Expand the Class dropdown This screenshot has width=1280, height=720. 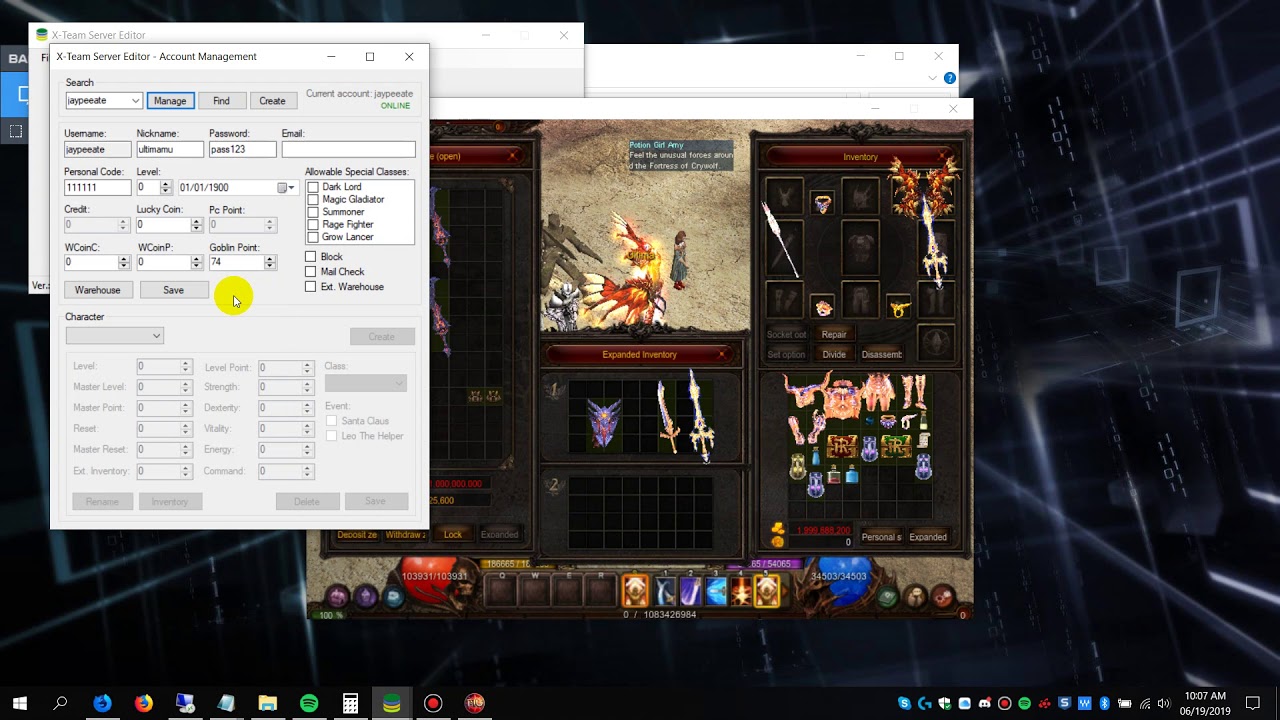pos(399,384)
